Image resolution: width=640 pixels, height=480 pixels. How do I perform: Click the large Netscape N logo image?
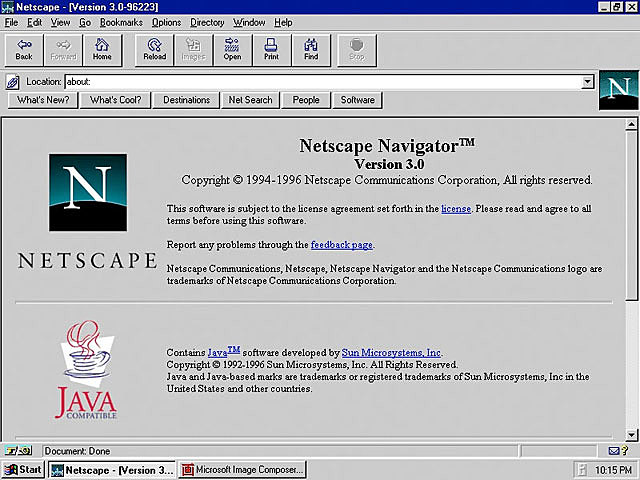coord(88,192)
